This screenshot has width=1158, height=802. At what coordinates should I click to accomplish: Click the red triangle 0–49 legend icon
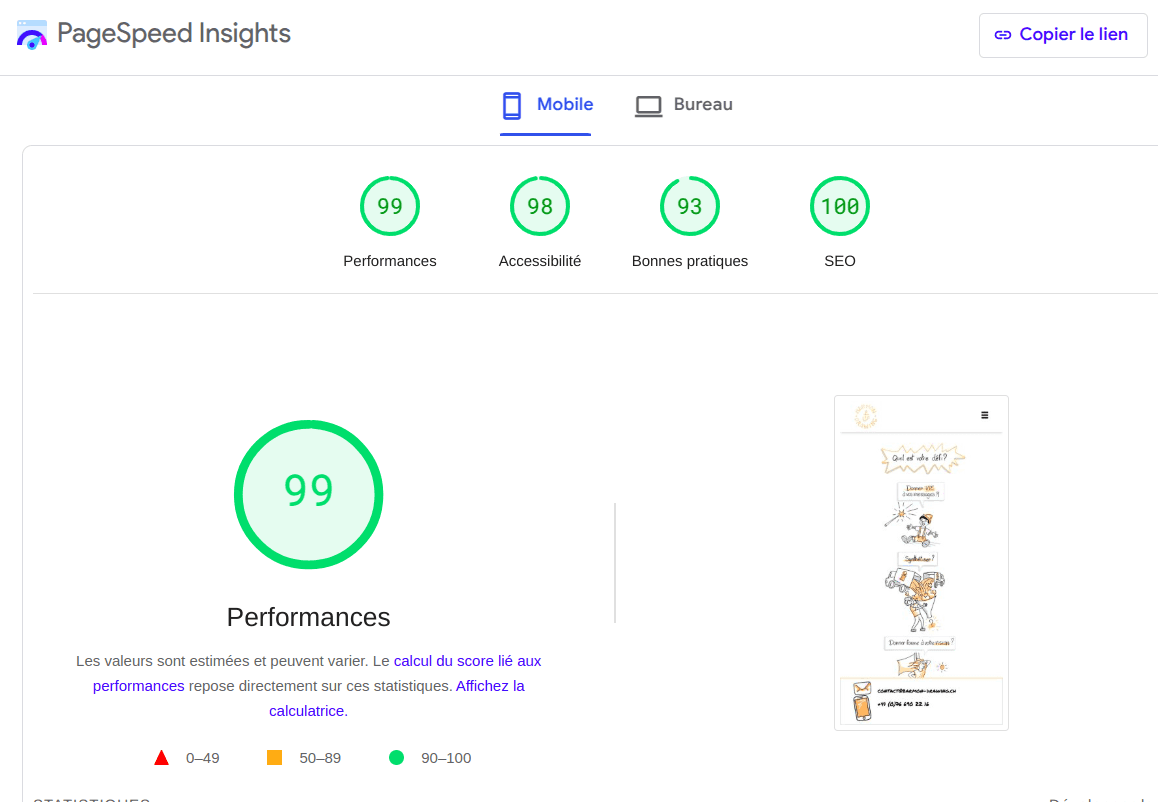tap(162, 758)
